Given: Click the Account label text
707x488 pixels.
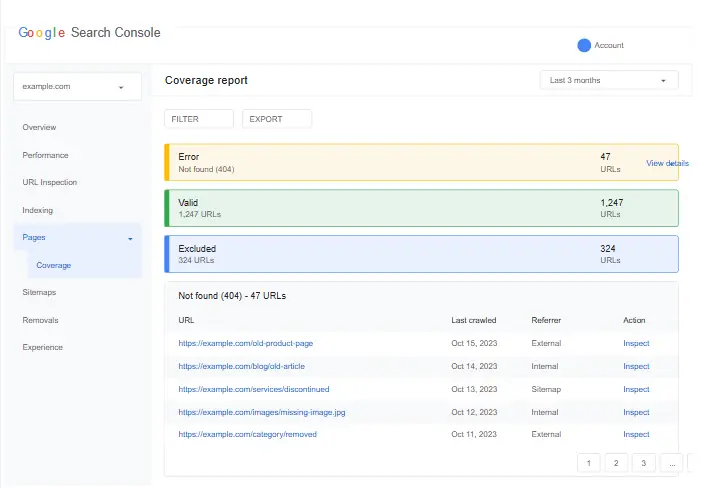Looking at the screenshot, I should pos(609,45).
